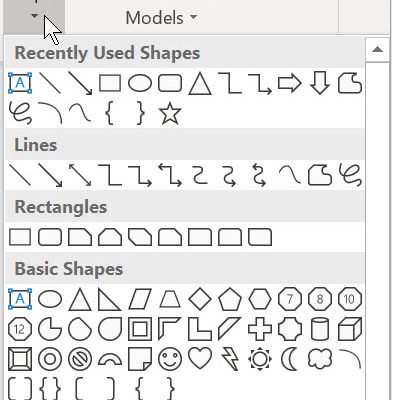Choose the Right Arrow block shape
The image size is (394, 400).
[290, 83]
